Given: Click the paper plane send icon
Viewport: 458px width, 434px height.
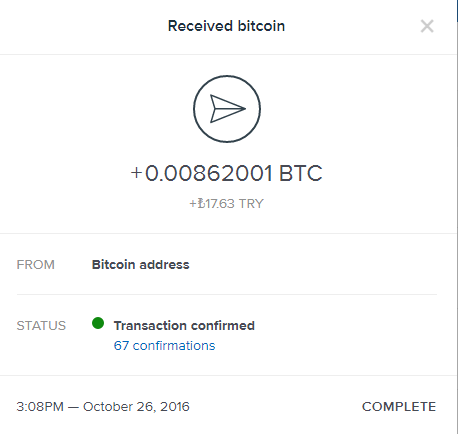Looking at the screenshot, I should (228, 108).
